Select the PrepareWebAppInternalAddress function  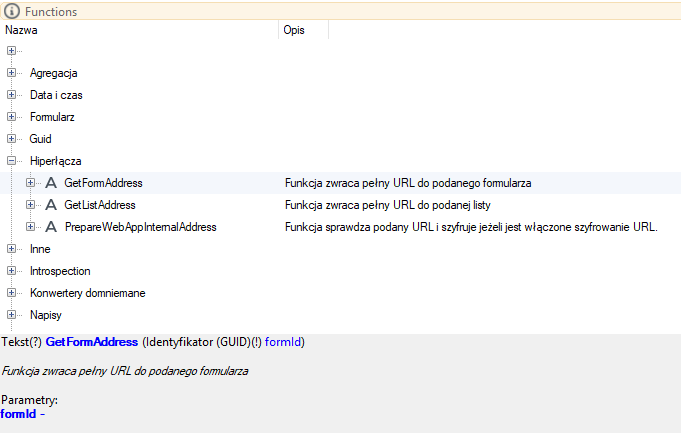[x=140, y=227]
